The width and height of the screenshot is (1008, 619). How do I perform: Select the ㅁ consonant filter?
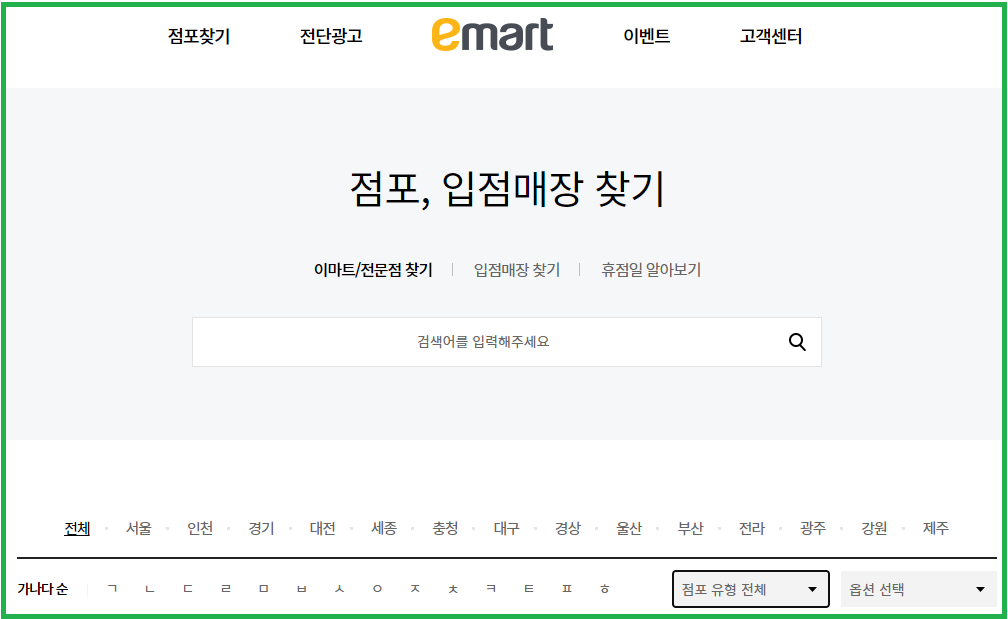(264, 588)
